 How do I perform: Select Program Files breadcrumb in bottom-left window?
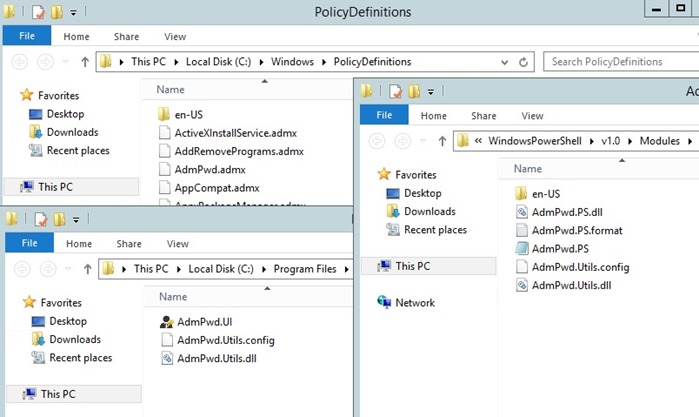coord(305,269)
